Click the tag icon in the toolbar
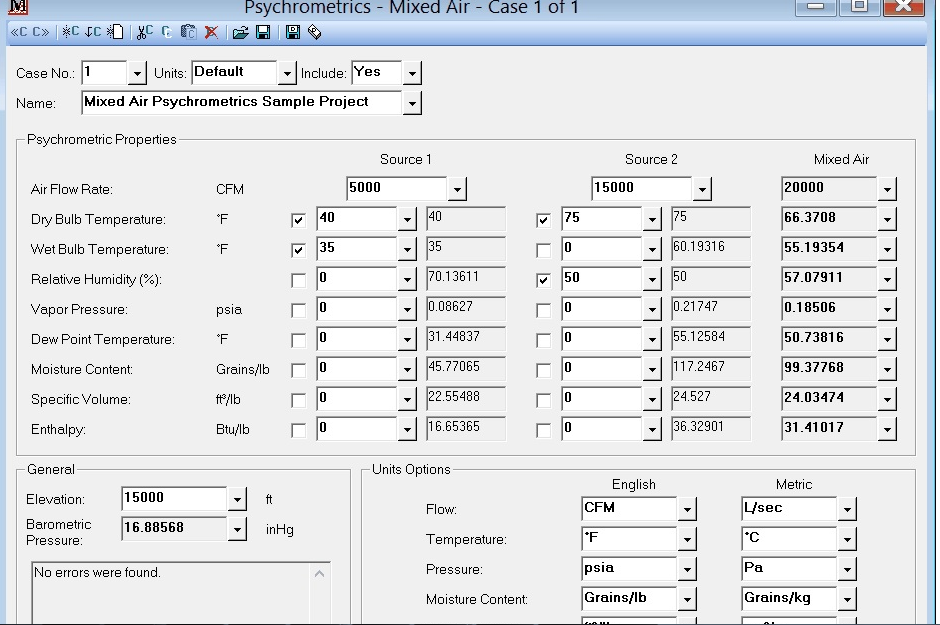 315,32
